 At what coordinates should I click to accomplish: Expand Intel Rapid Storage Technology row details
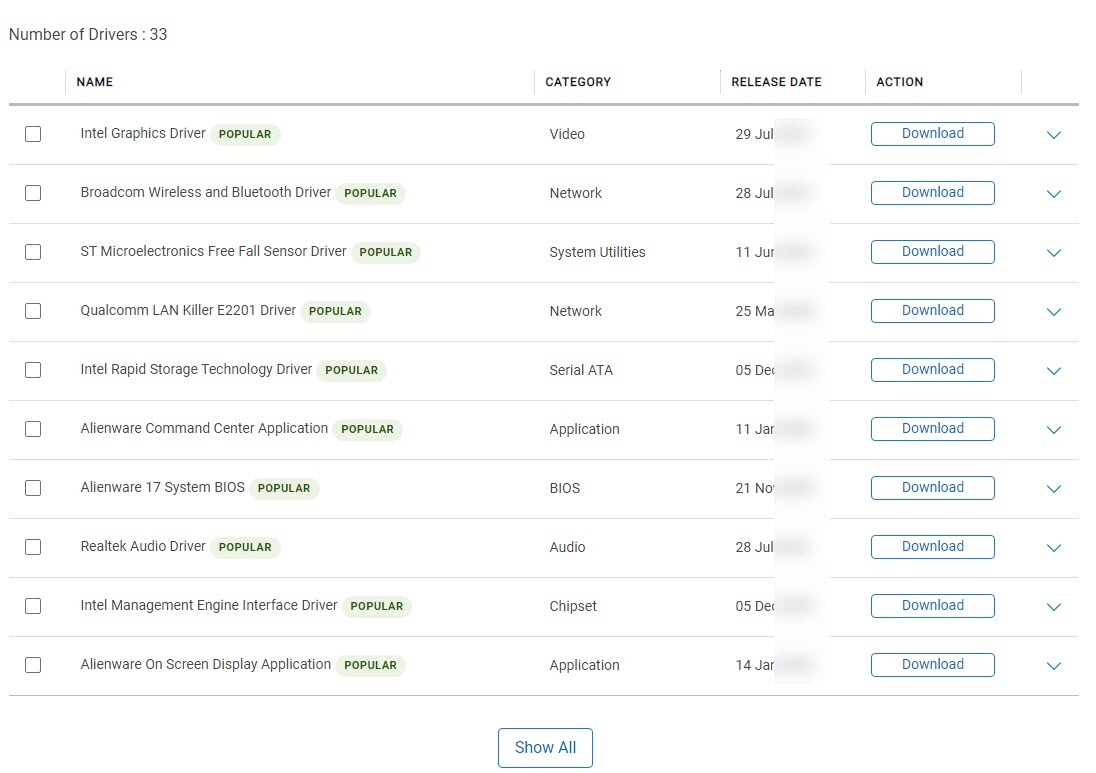click(x=1053, y=371)
